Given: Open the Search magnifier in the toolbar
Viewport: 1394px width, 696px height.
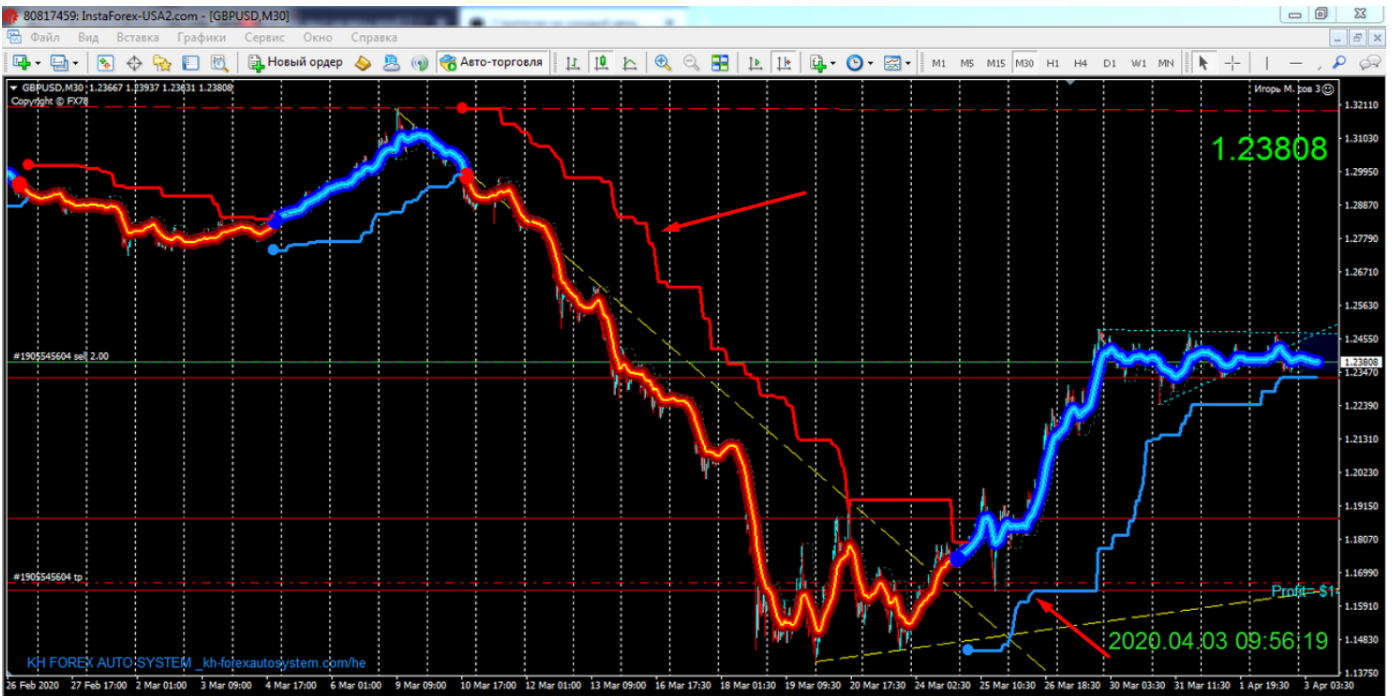Looking at the screenshot, I should 1339,62.
